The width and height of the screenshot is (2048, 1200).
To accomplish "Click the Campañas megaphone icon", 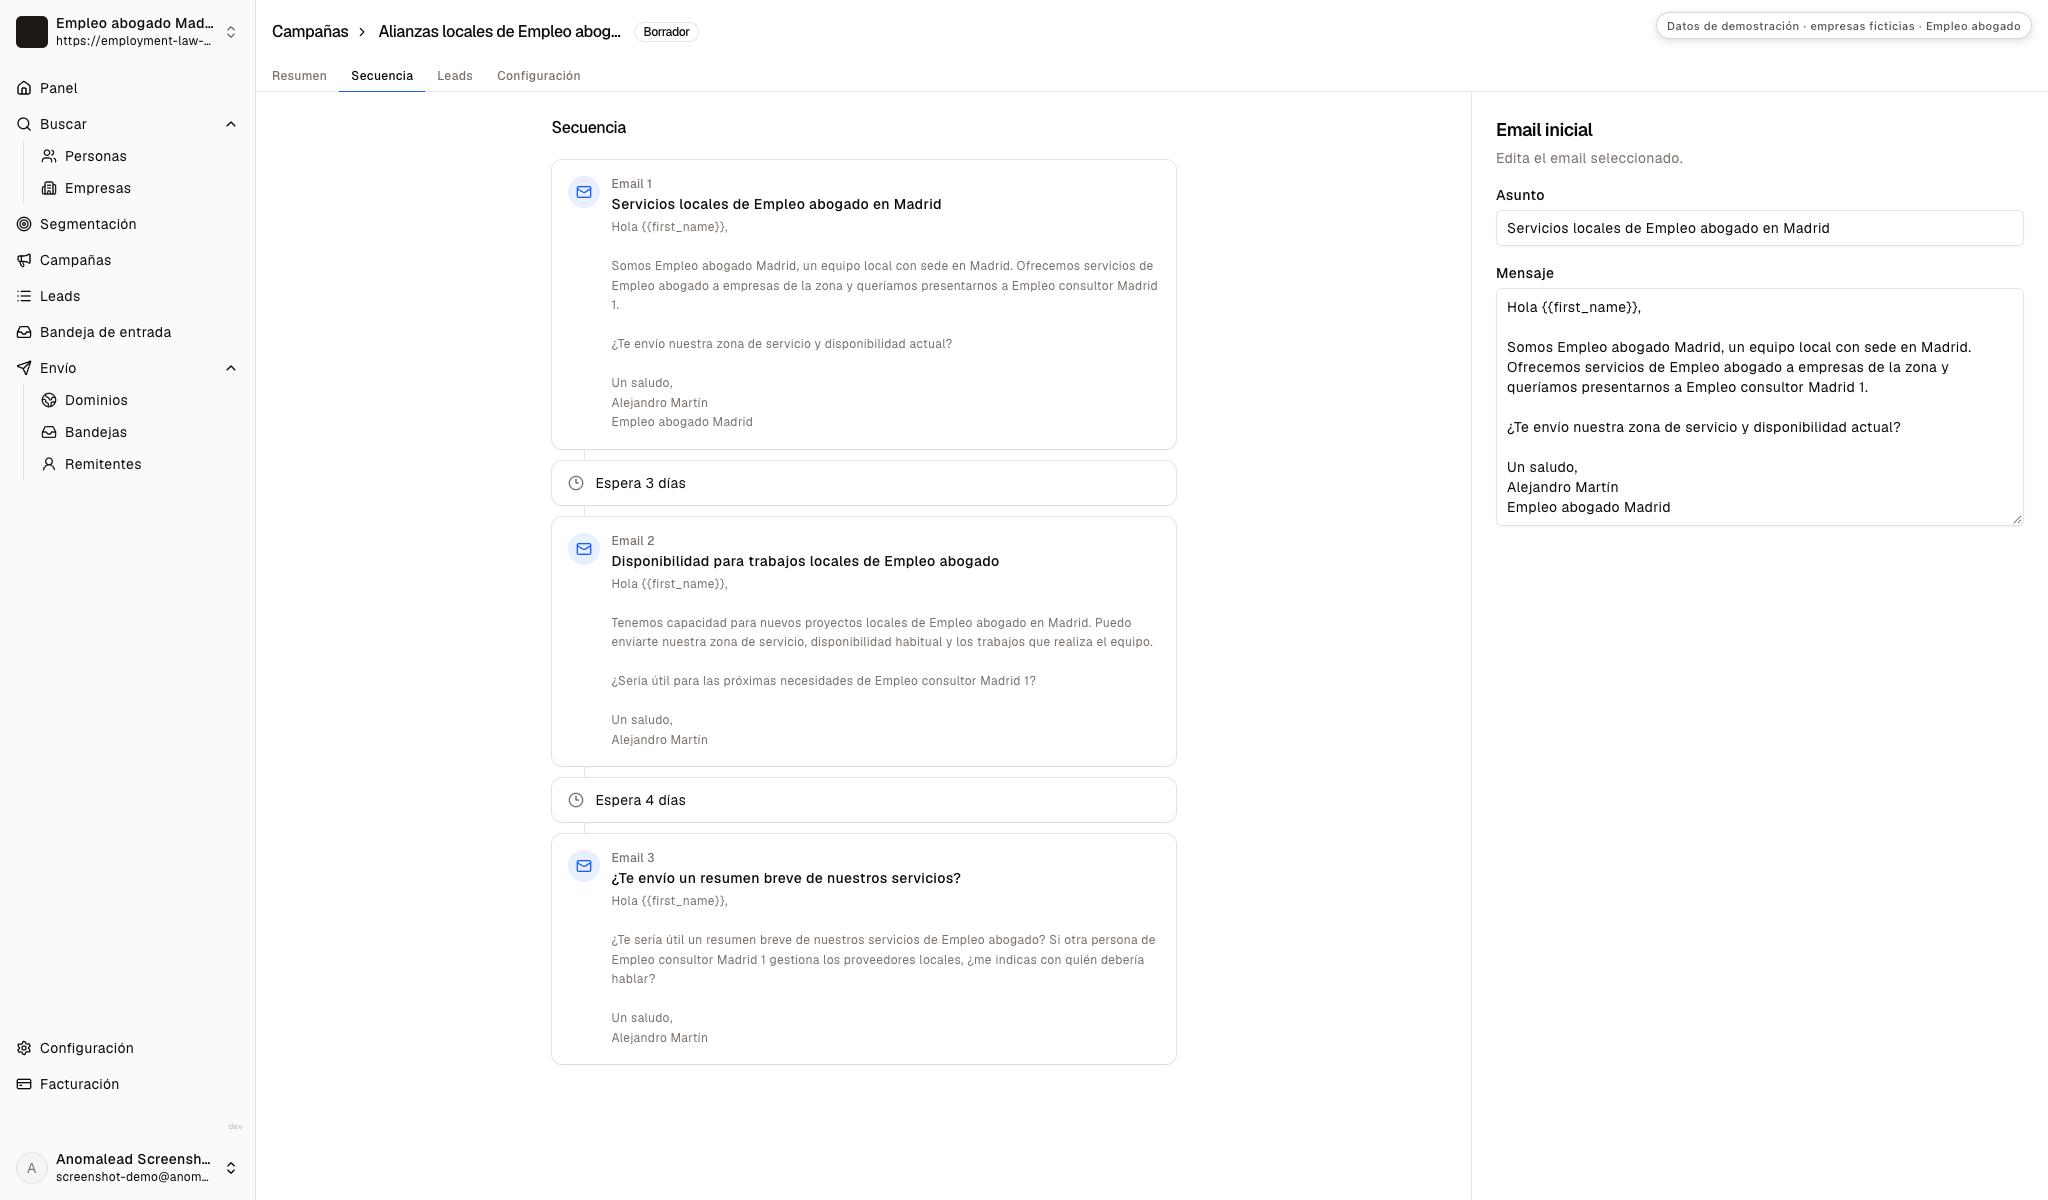I will click(24, 260).
